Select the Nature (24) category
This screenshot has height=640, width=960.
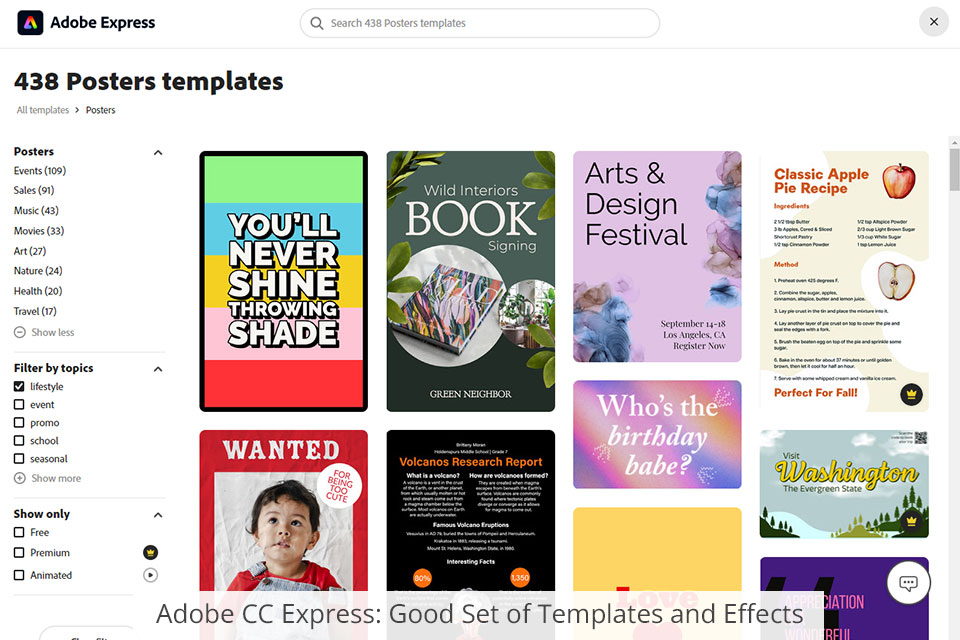point(38,271)
